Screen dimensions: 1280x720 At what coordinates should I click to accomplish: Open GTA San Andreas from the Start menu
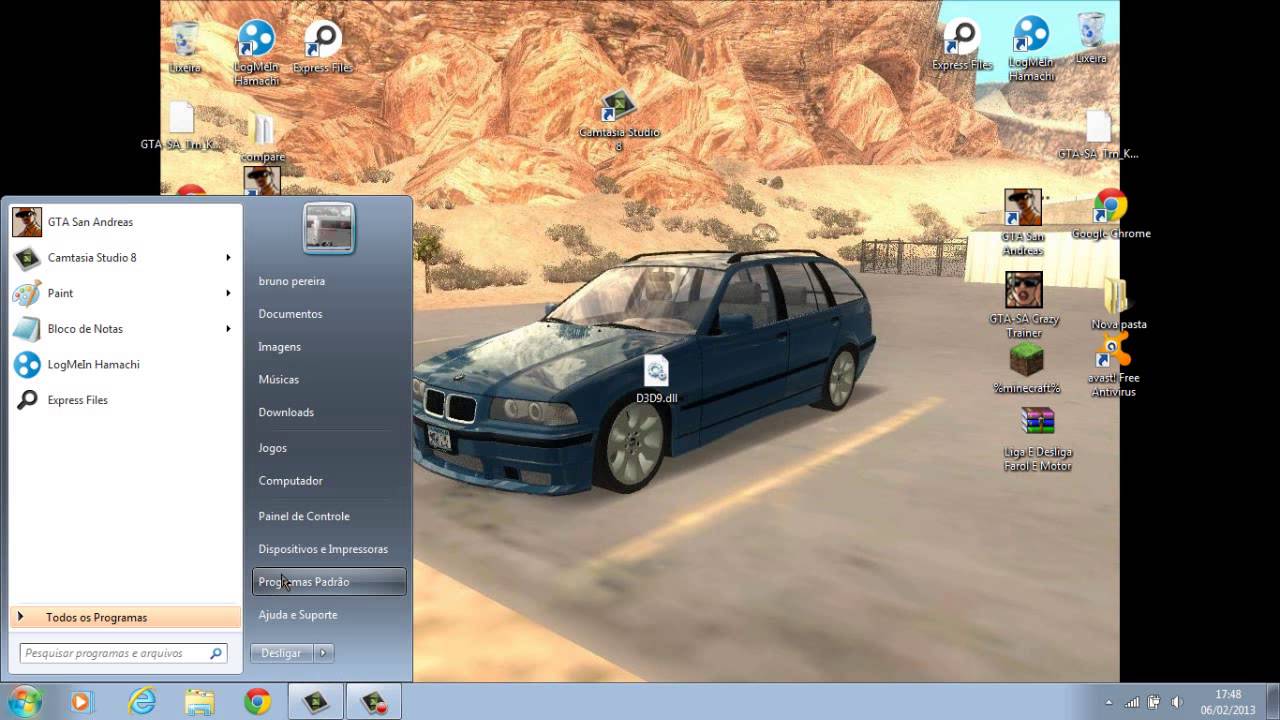(125, 222)
